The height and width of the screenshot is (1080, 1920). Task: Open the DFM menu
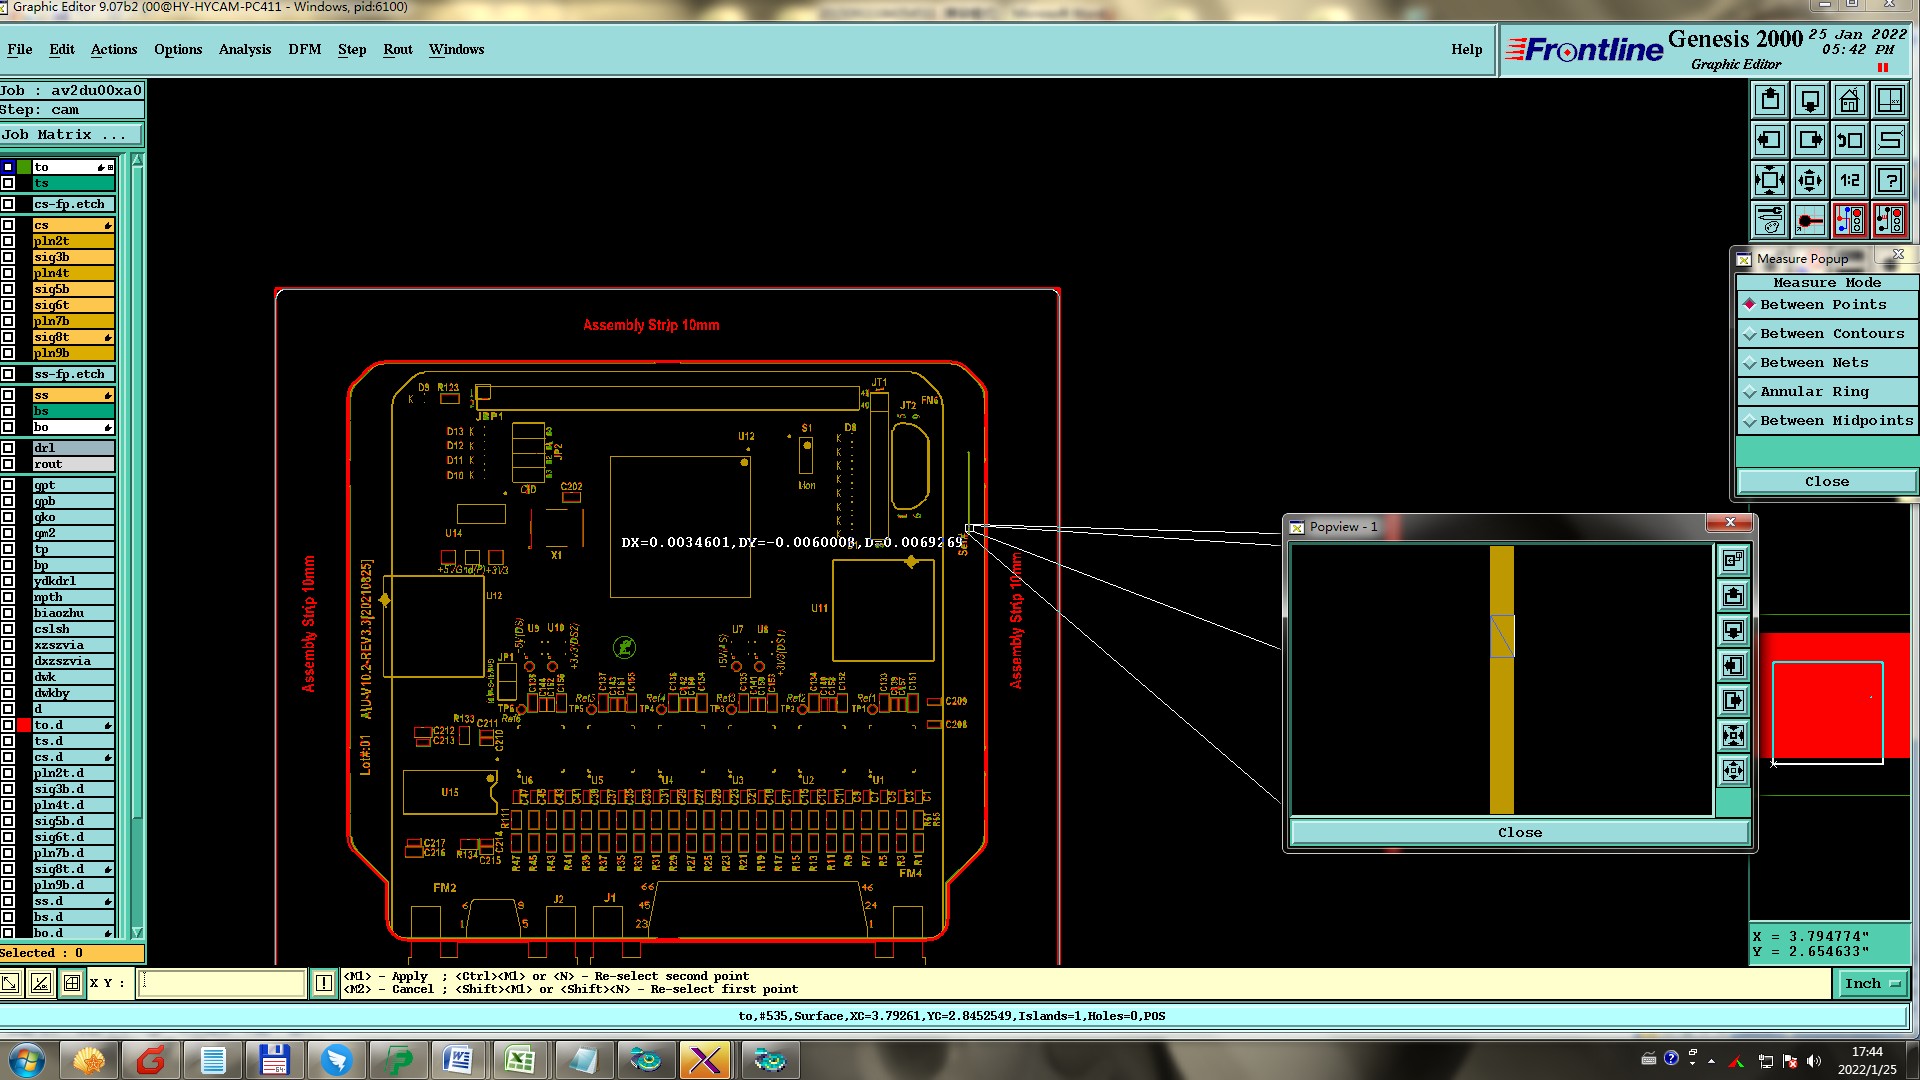coord(304,49)
